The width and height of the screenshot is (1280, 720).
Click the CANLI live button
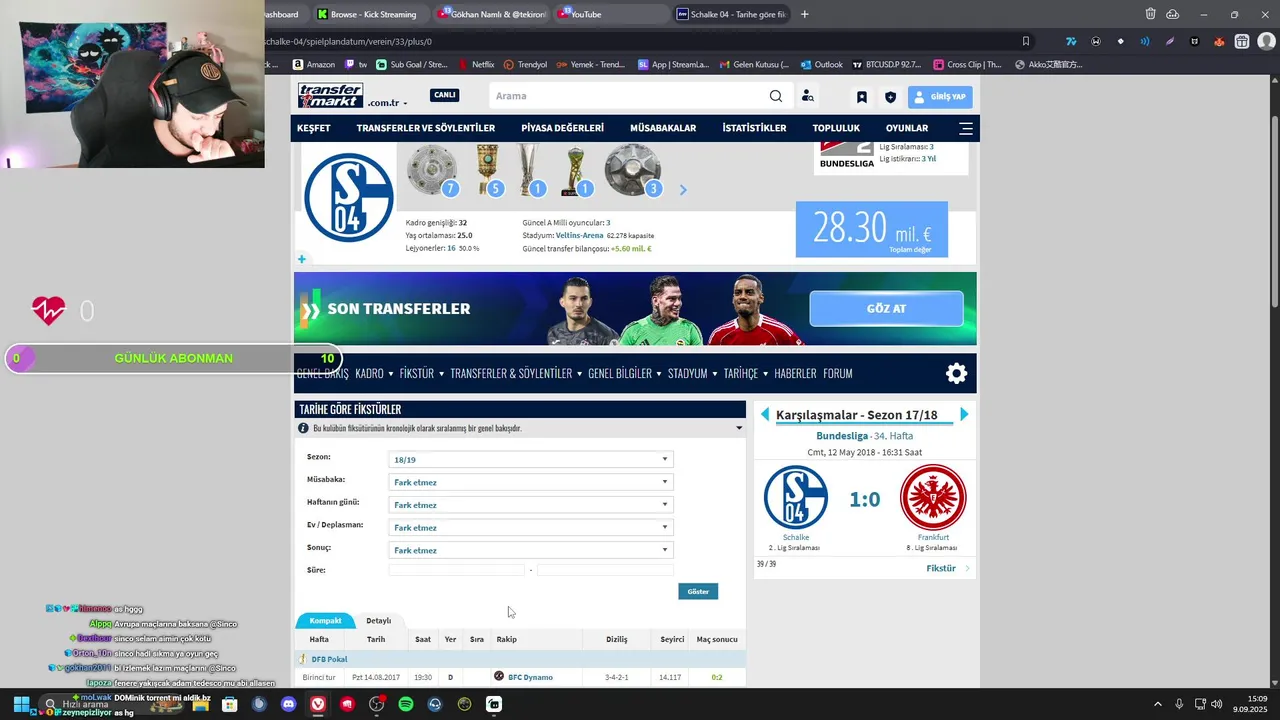[x=445, y=95]
